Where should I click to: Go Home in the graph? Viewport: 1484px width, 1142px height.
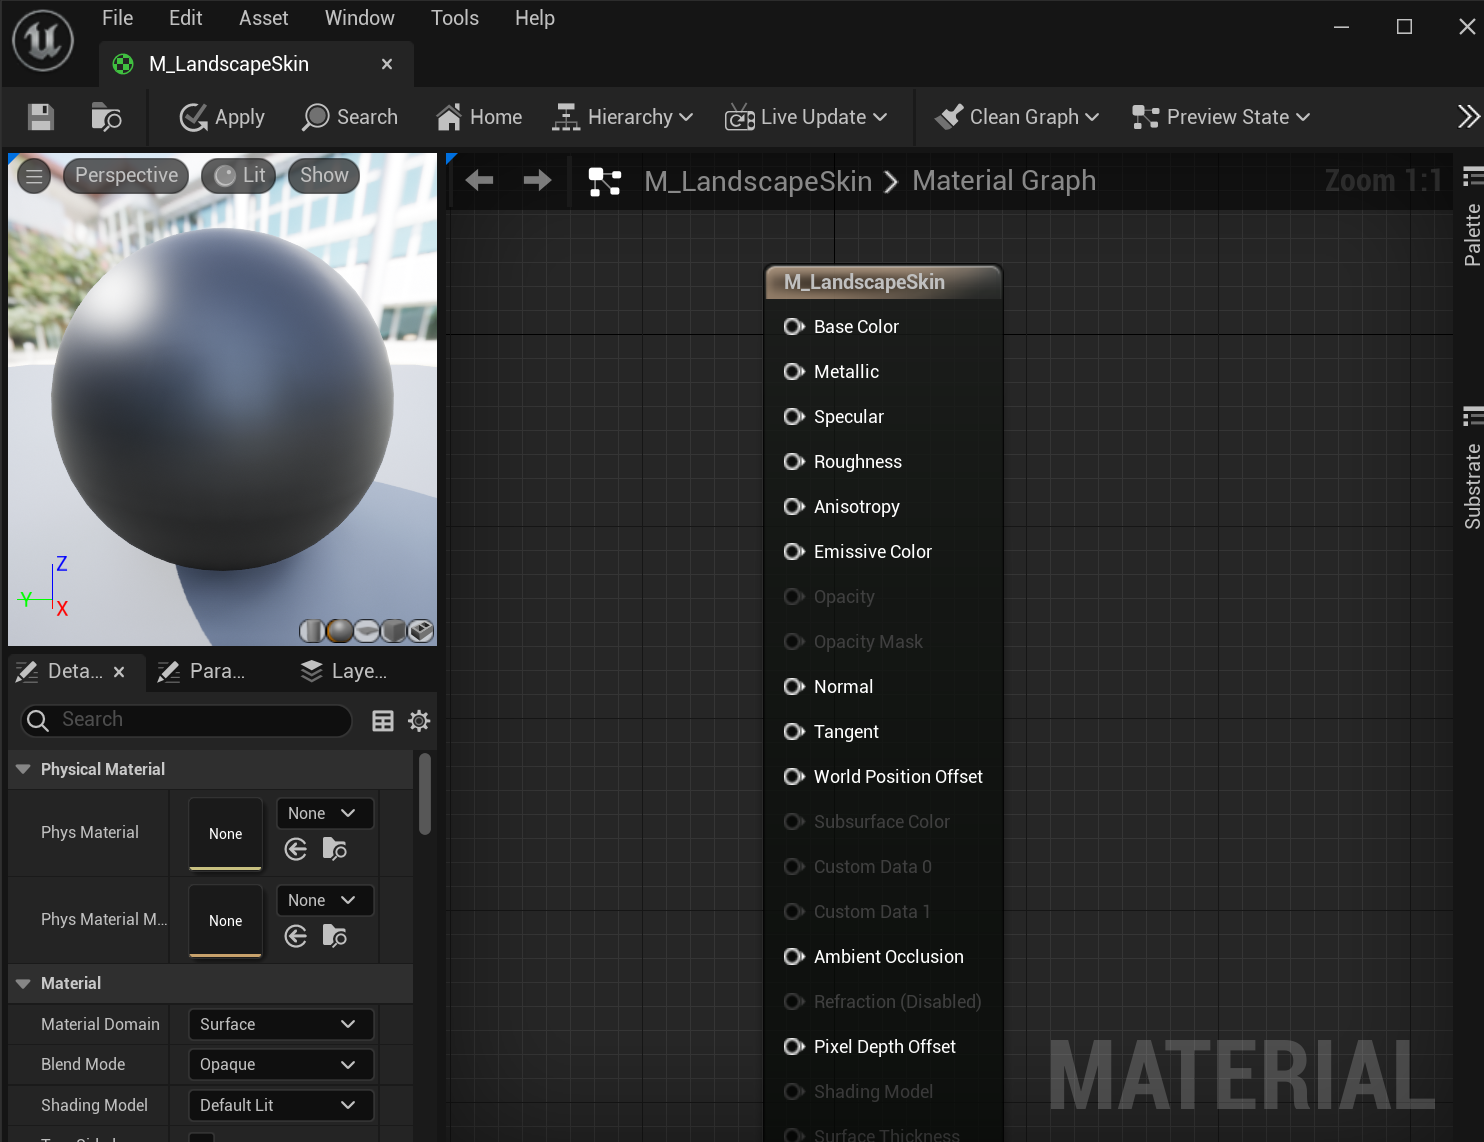[479, 117]
